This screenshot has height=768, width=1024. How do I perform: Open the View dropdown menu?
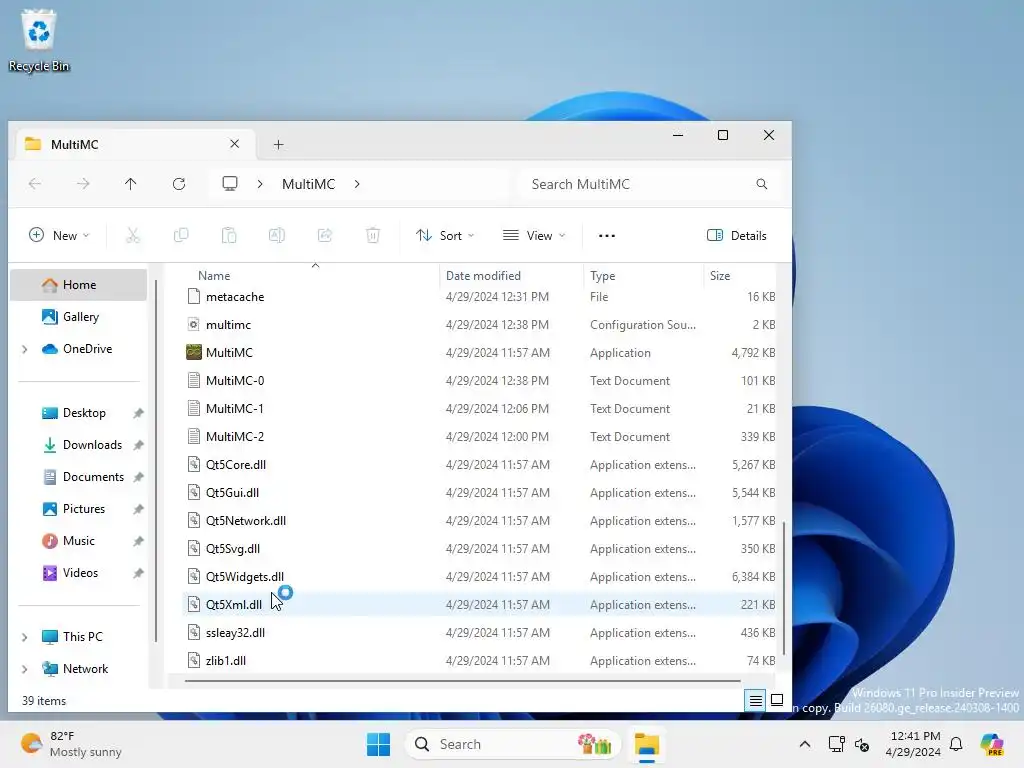[x=534, y=236]
